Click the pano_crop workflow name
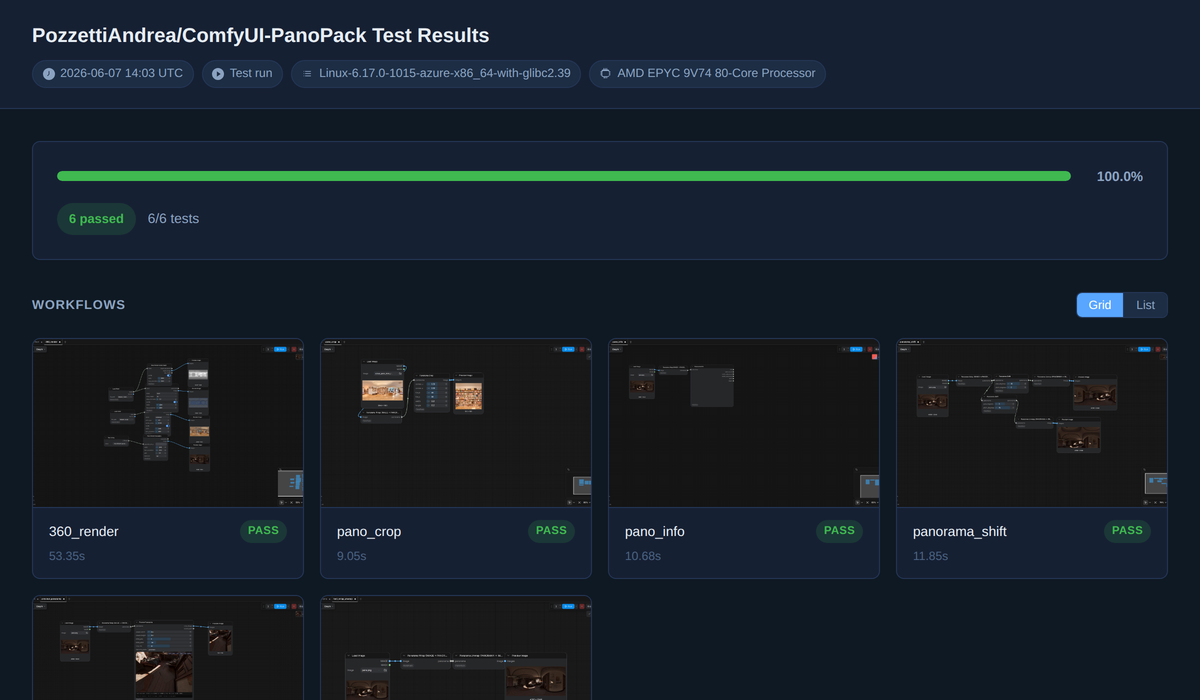This screenshot has height=700, width=1200. 369,532
